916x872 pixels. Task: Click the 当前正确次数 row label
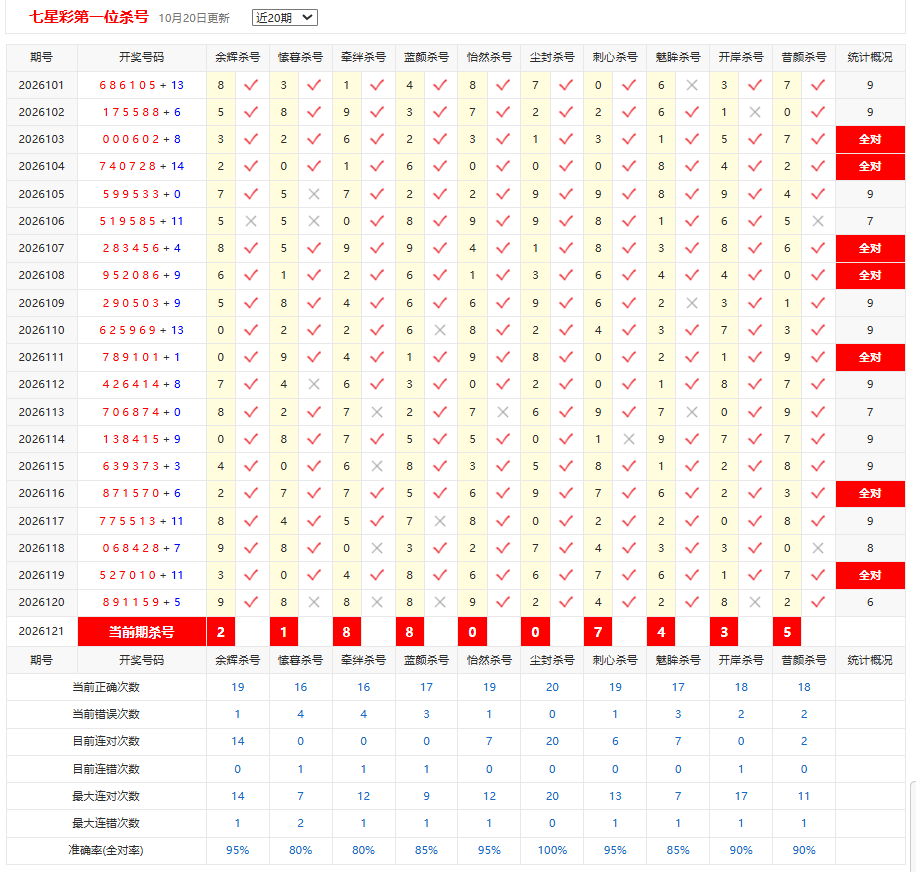106,687
